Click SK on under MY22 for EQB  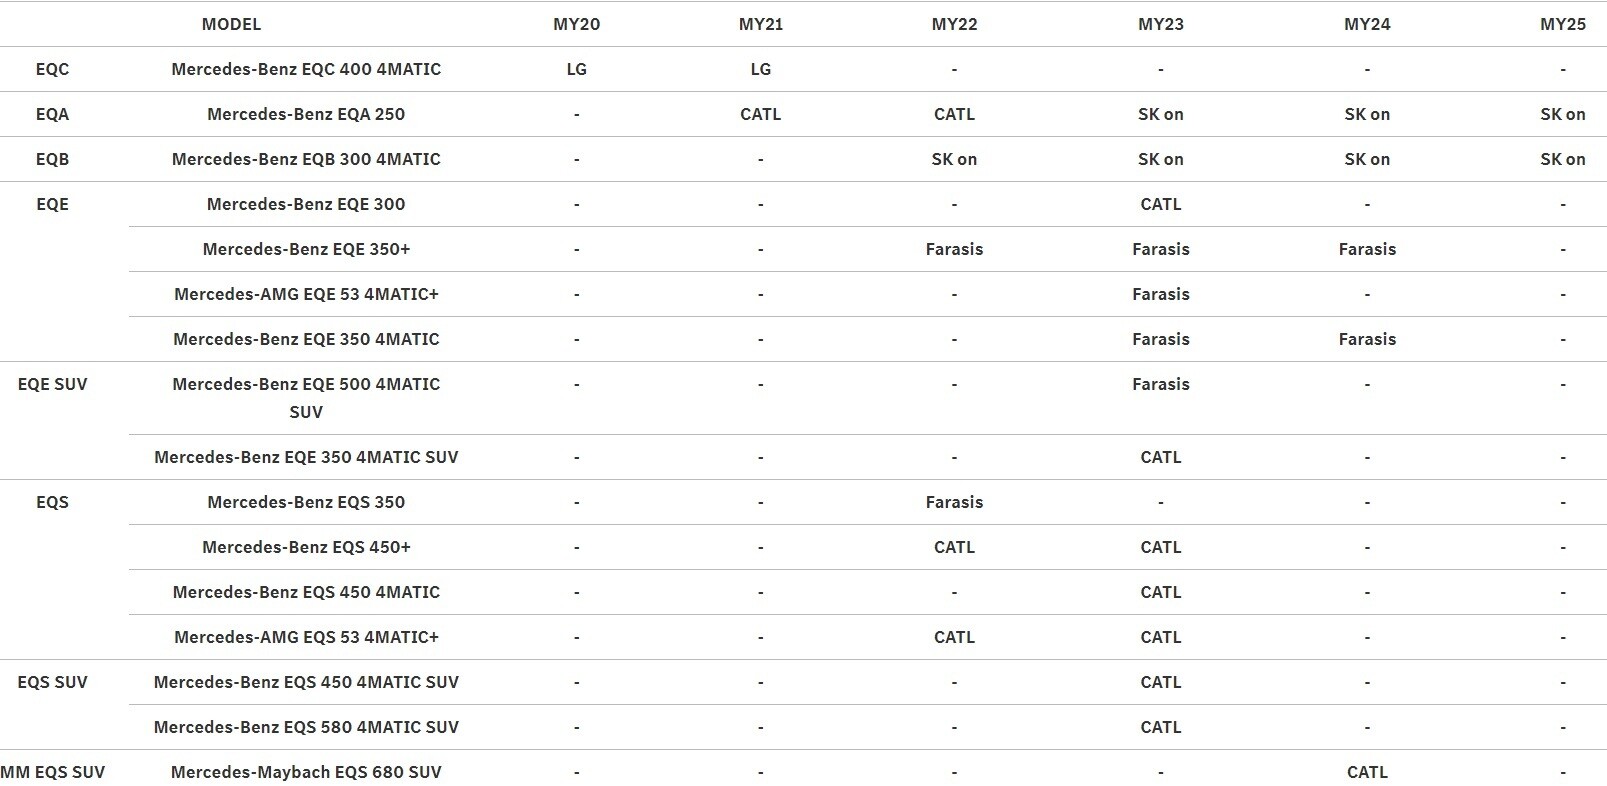tap(954, 159)
